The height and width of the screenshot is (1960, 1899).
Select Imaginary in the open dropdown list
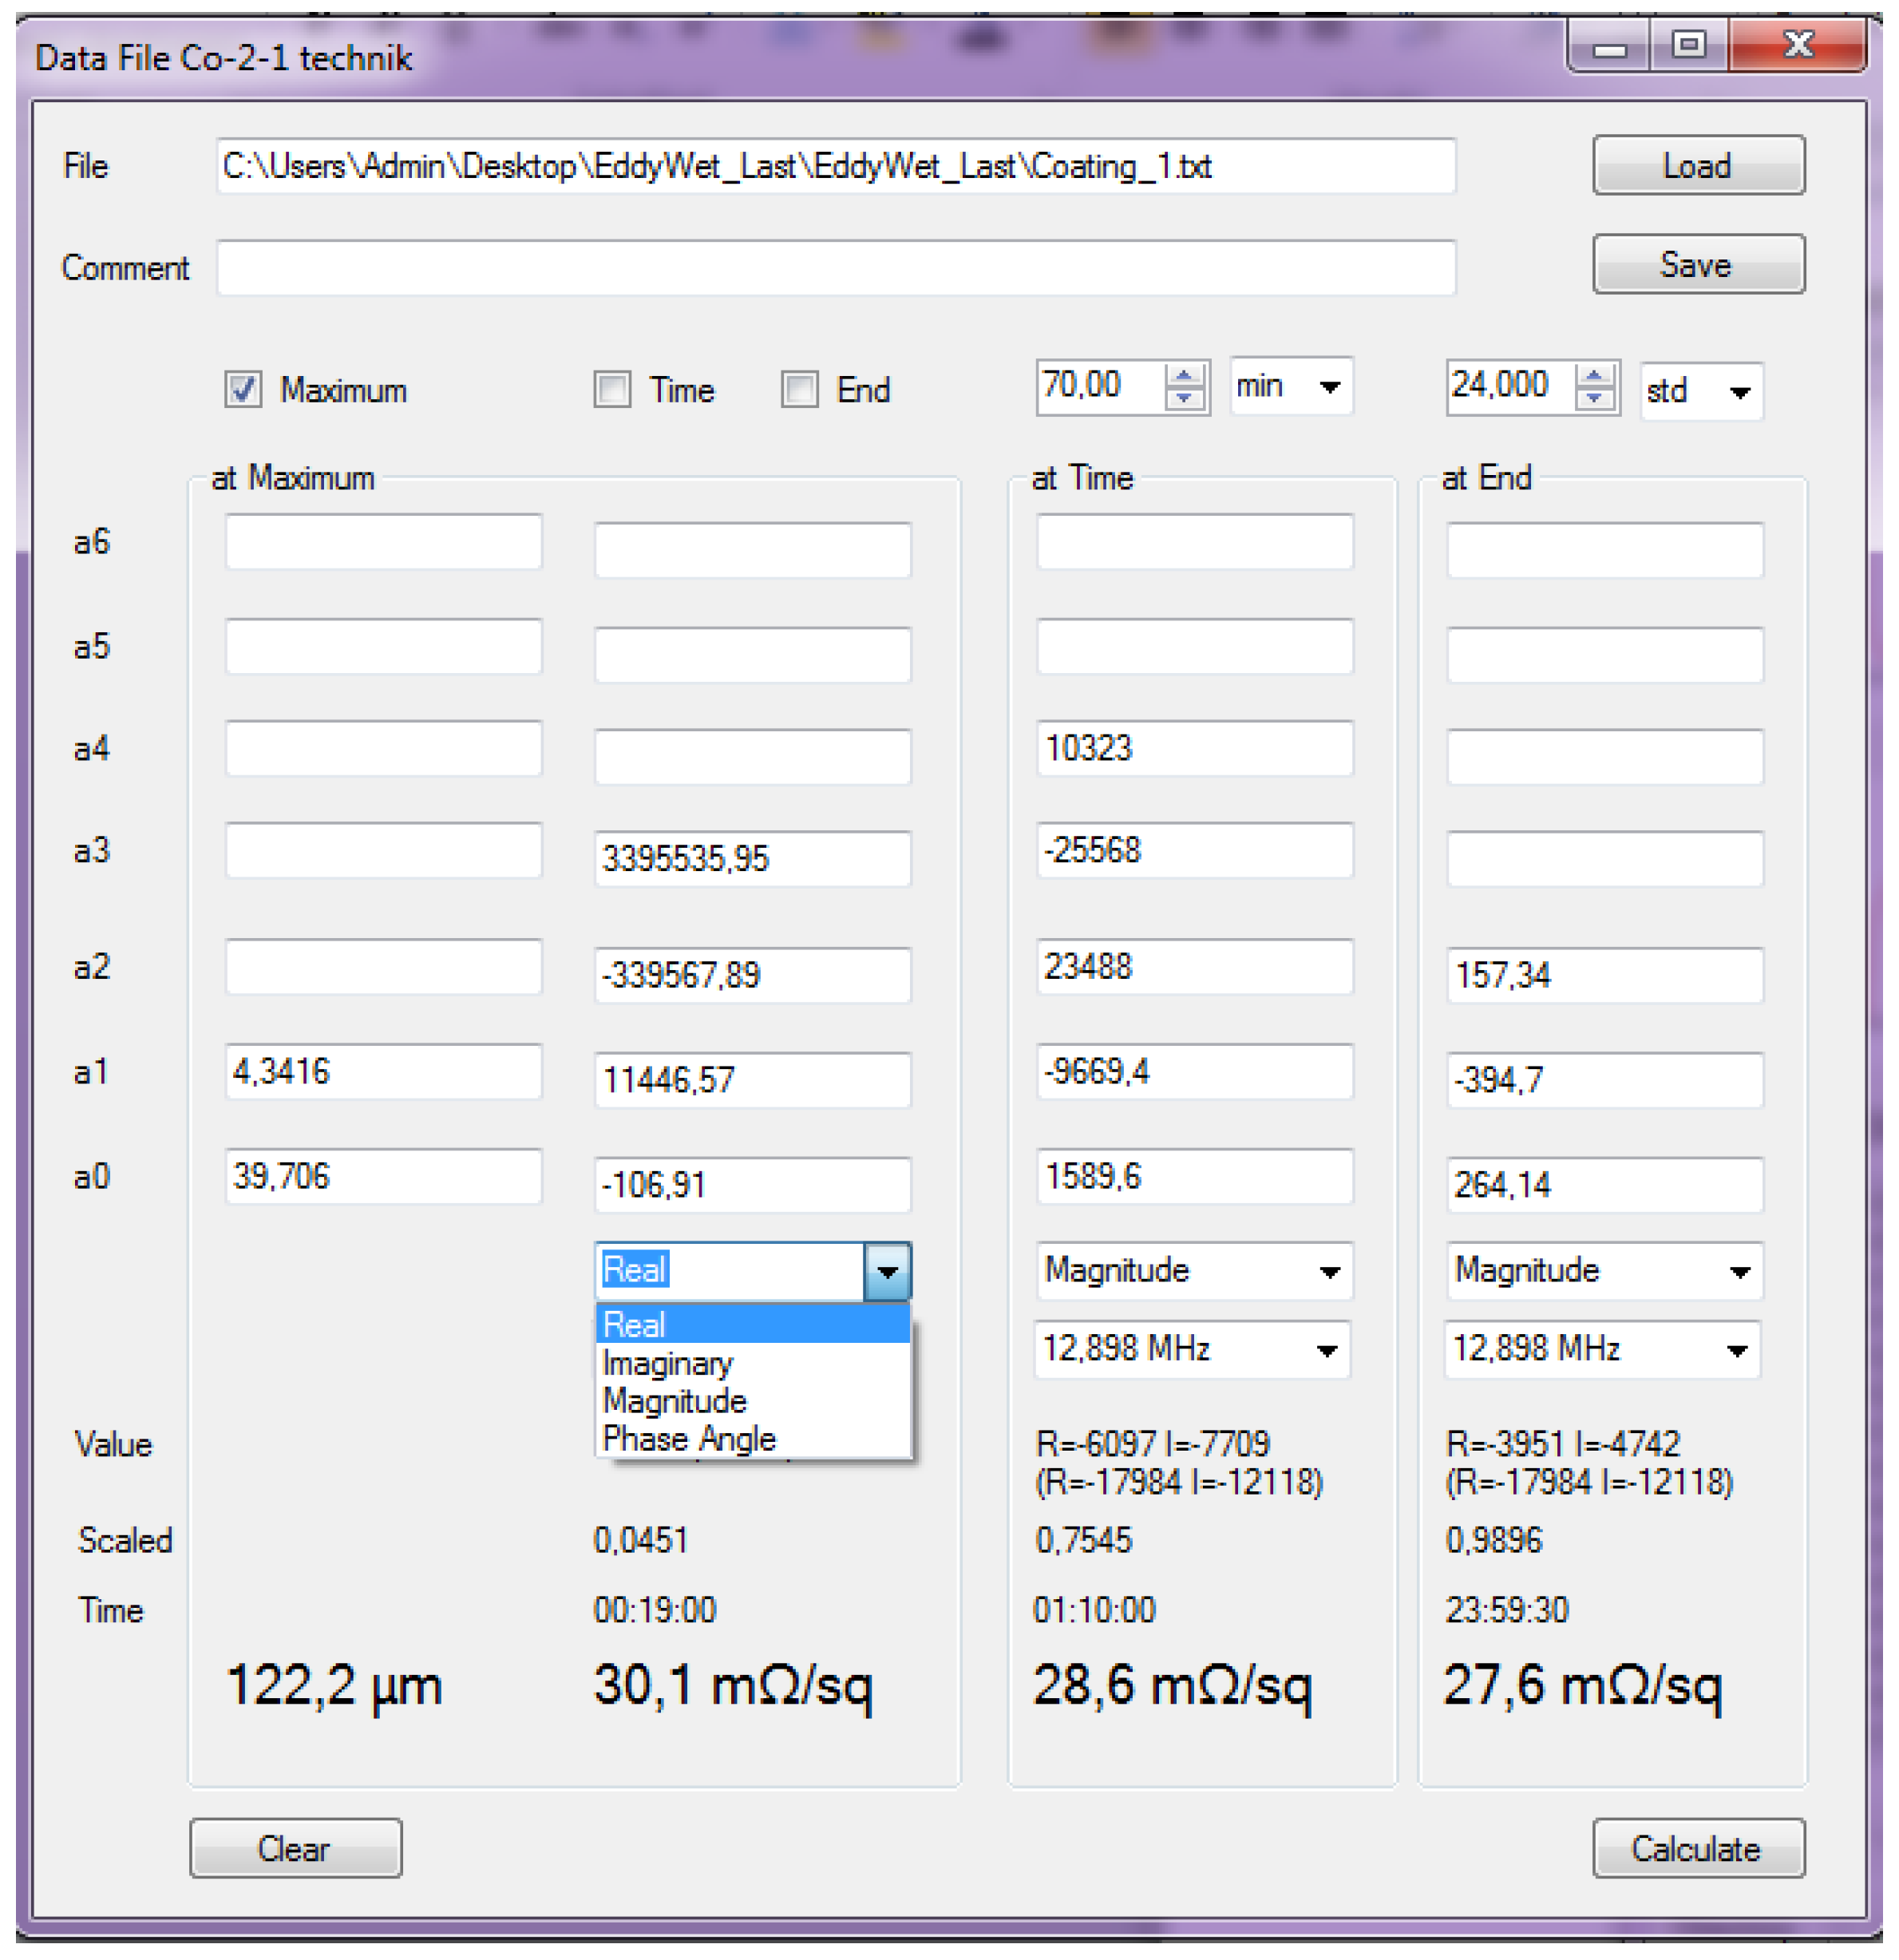[x=752, y=1363]
